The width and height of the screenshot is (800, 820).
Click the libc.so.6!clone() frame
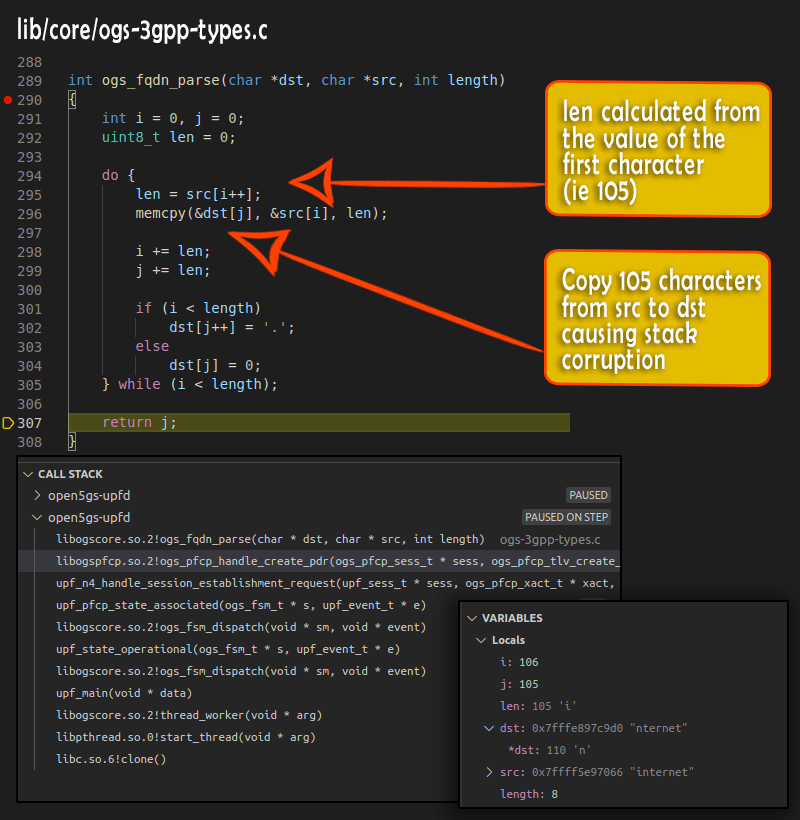(x=111, y=759)
